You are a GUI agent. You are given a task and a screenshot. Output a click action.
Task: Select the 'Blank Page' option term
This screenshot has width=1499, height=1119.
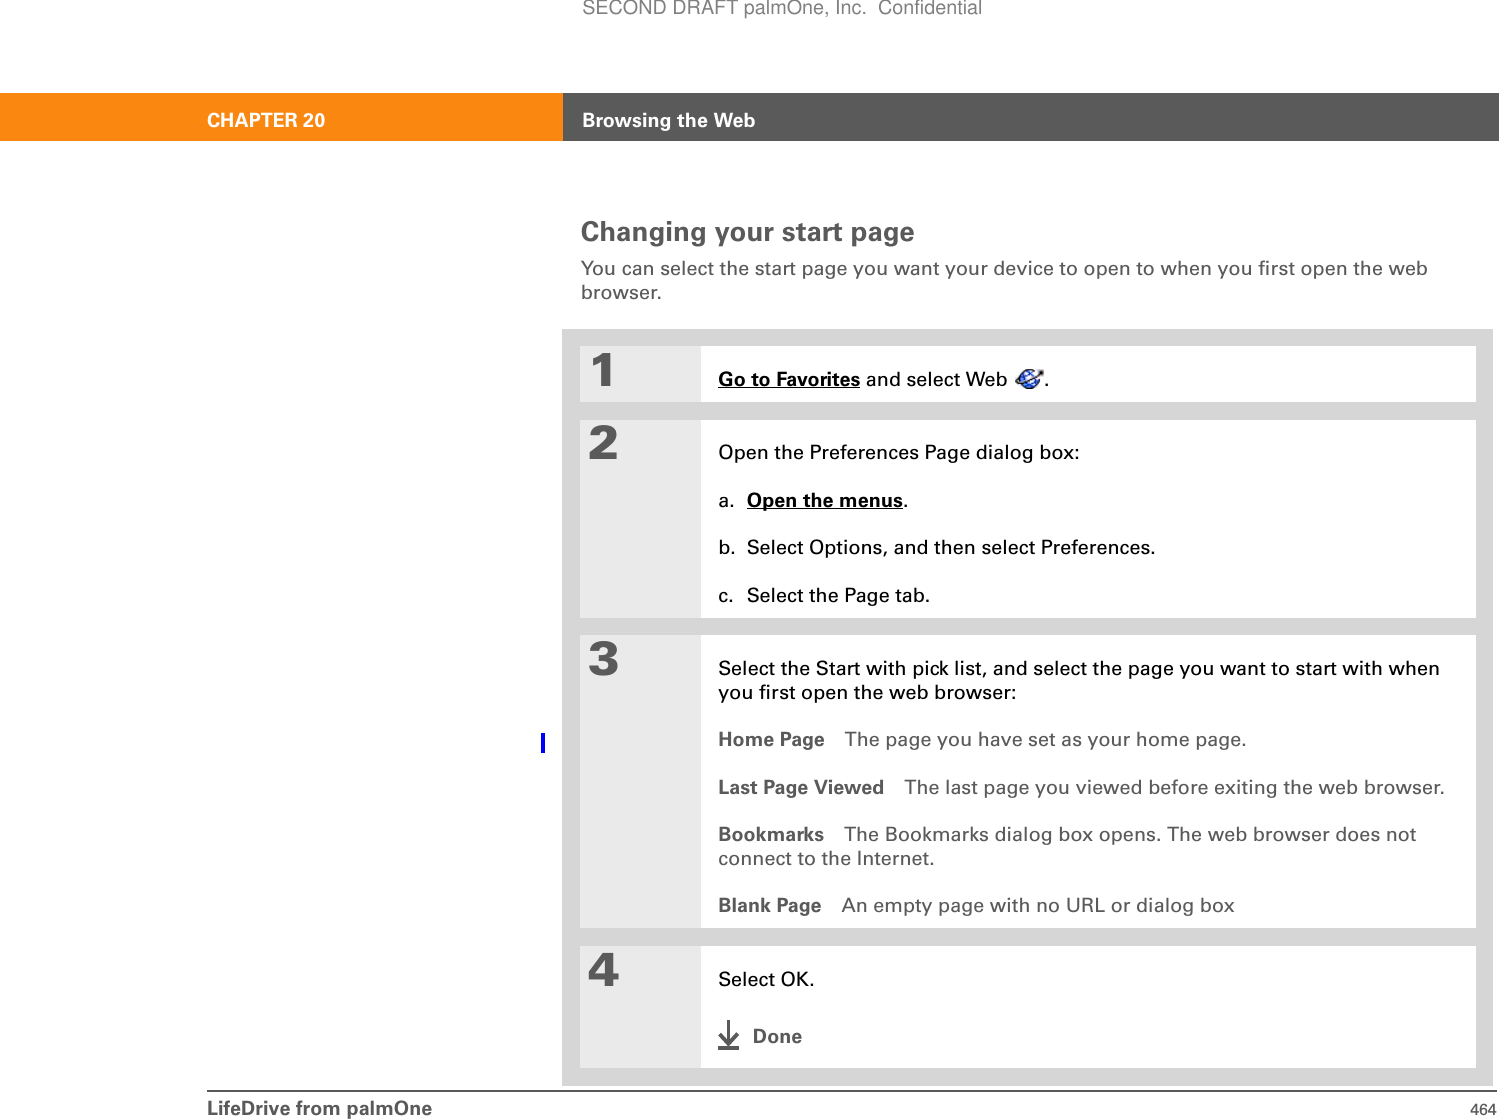[770, 906]
